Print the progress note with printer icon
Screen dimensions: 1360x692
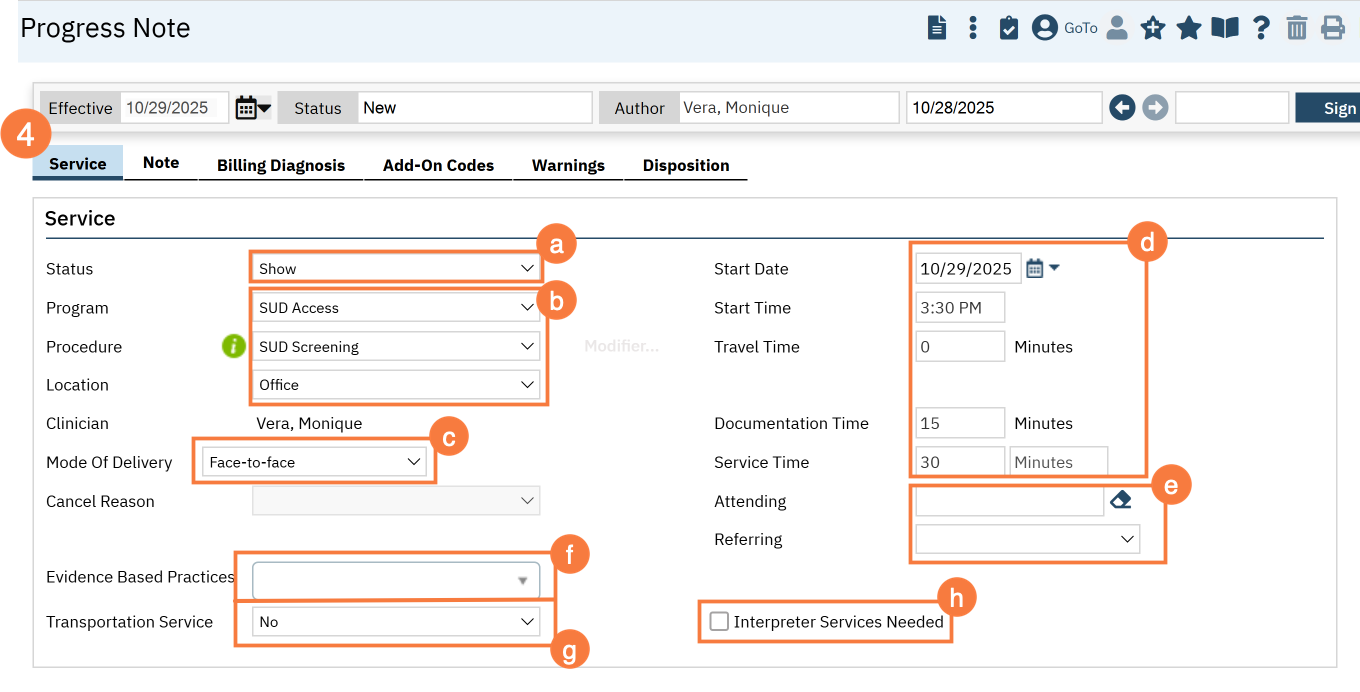(x=1333, y=28)
